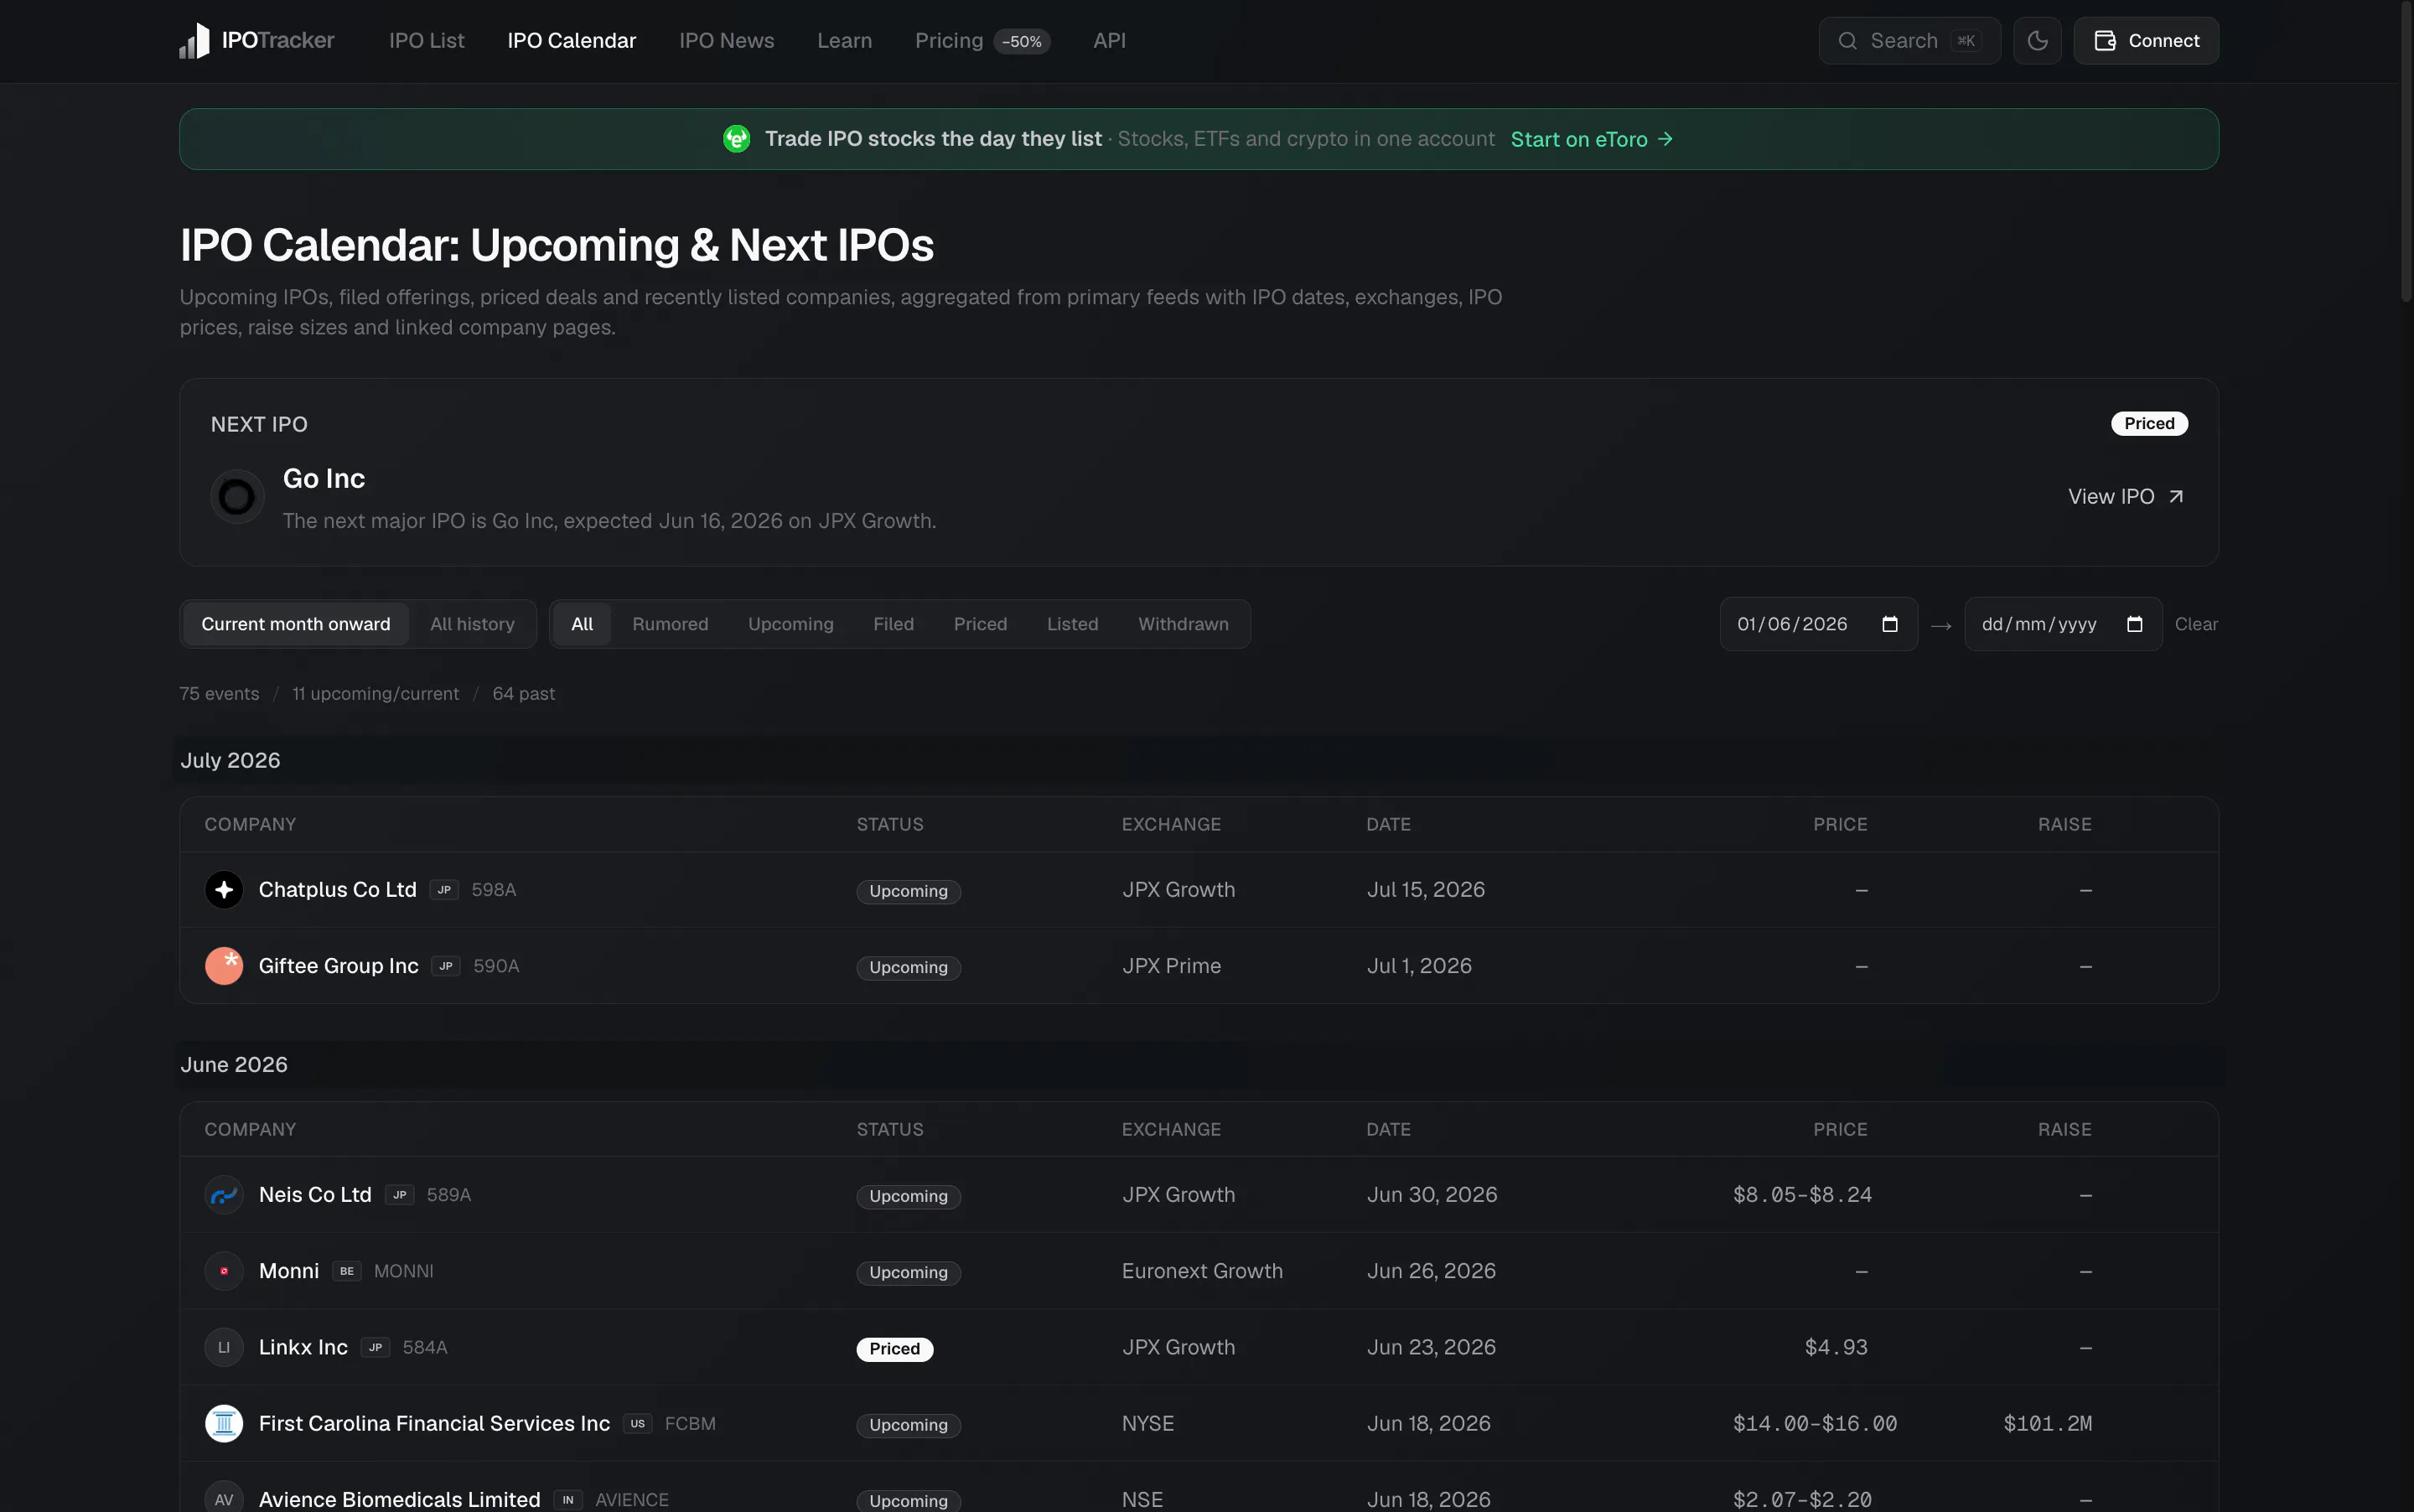Click the Neis Co Ltd logo

tap(224, 1195)
